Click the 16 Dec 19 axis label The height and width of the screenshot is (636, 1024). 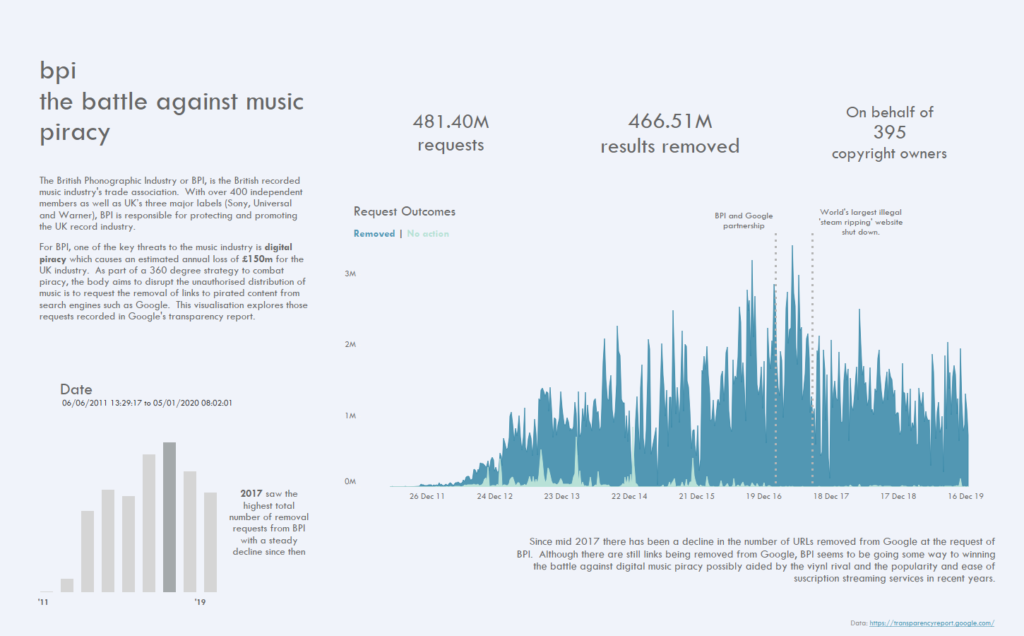964,495
